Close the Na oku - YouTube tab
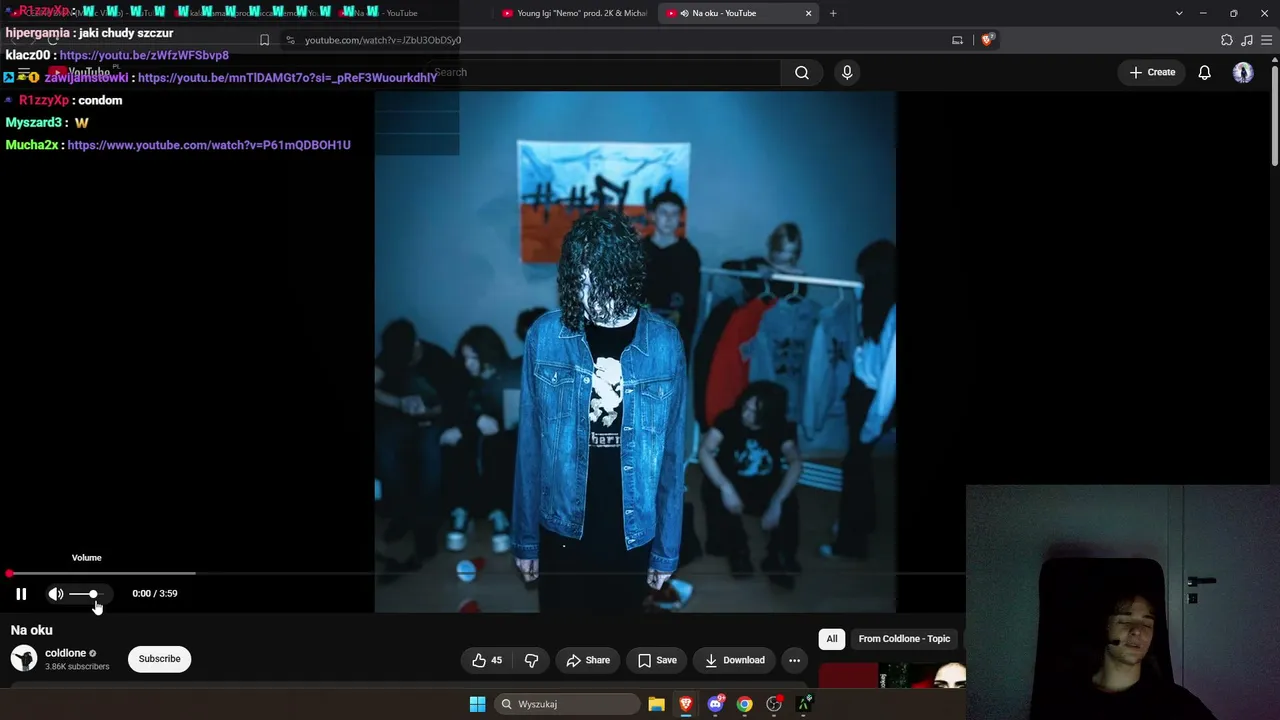 809,13
